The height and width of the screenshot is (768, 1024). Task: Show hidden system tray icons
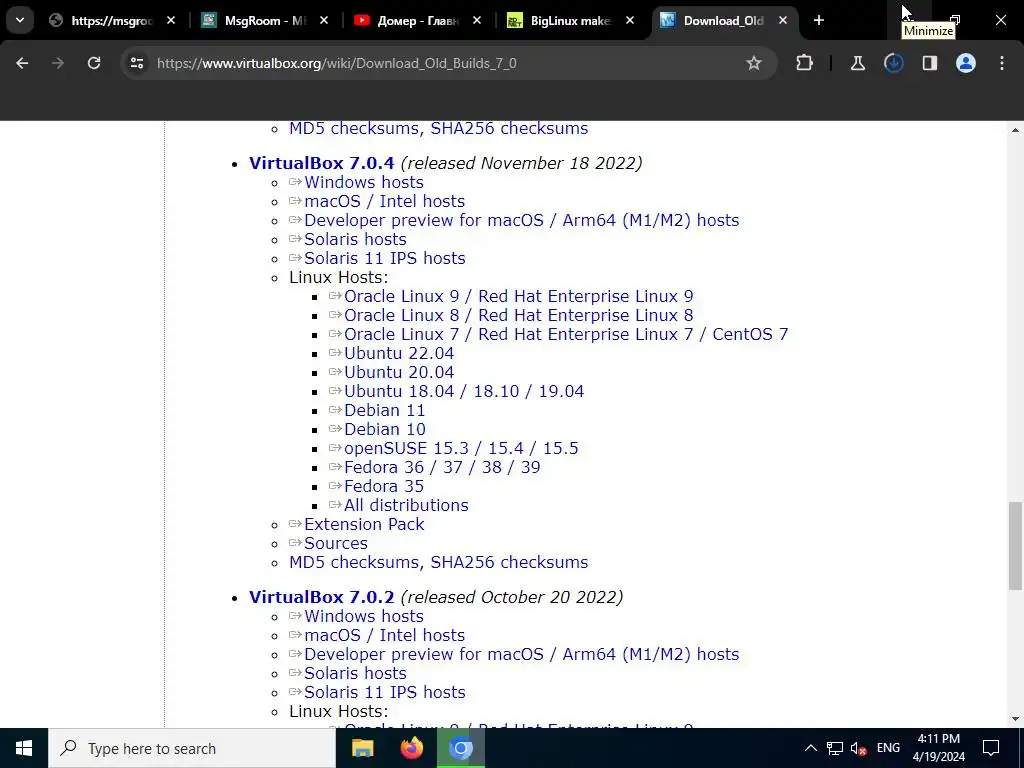(810, 748)
